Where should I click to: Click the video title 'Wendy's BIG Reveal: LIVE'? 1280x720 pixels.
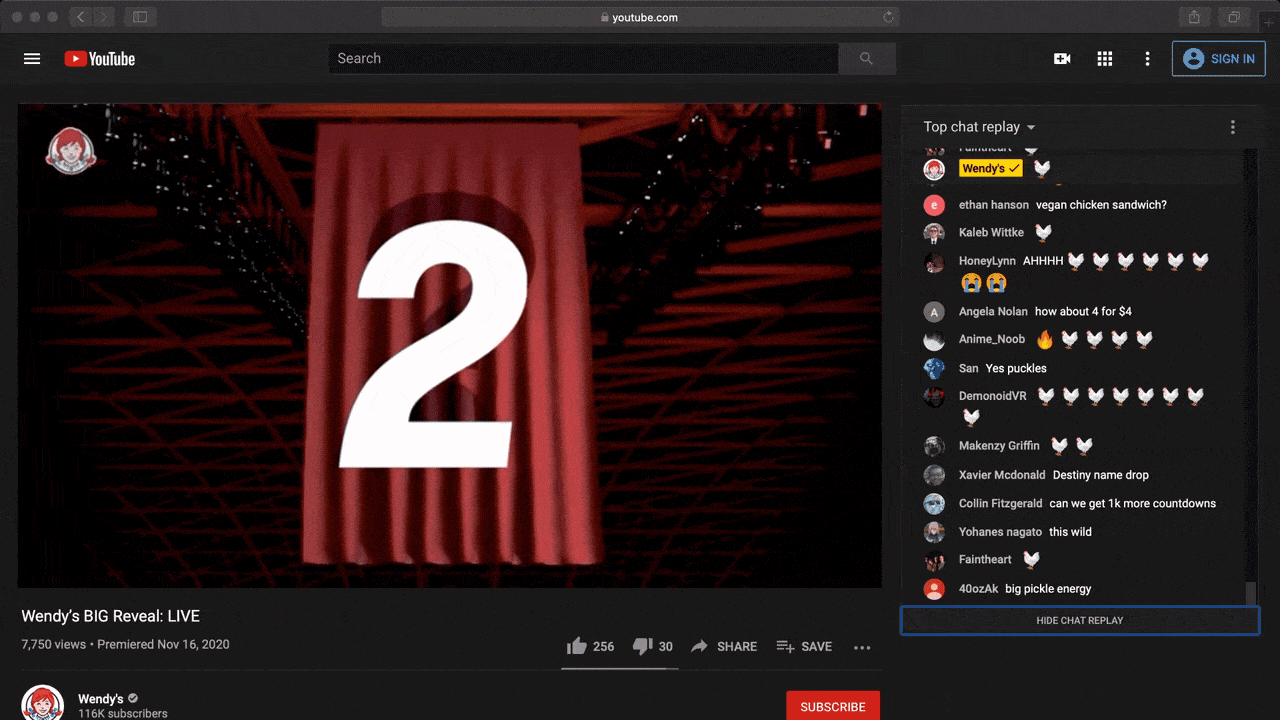[111, 616]
